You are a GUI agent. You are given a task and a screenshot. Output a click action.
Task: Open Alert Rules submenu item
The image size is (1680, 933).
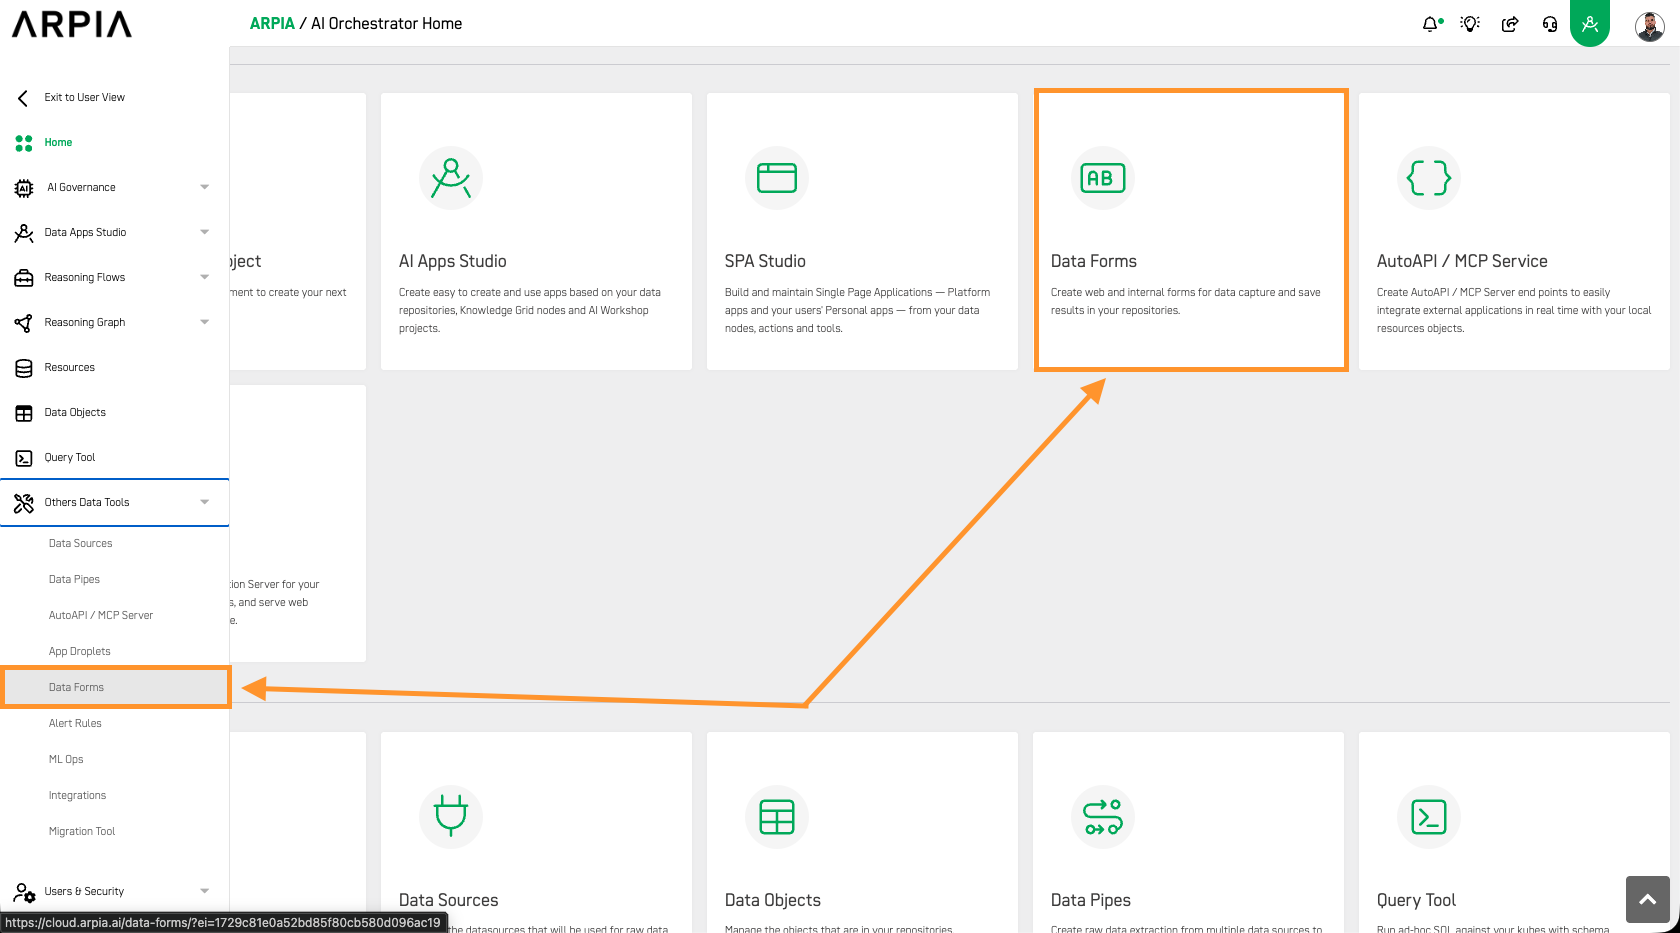tap(75, 724)
